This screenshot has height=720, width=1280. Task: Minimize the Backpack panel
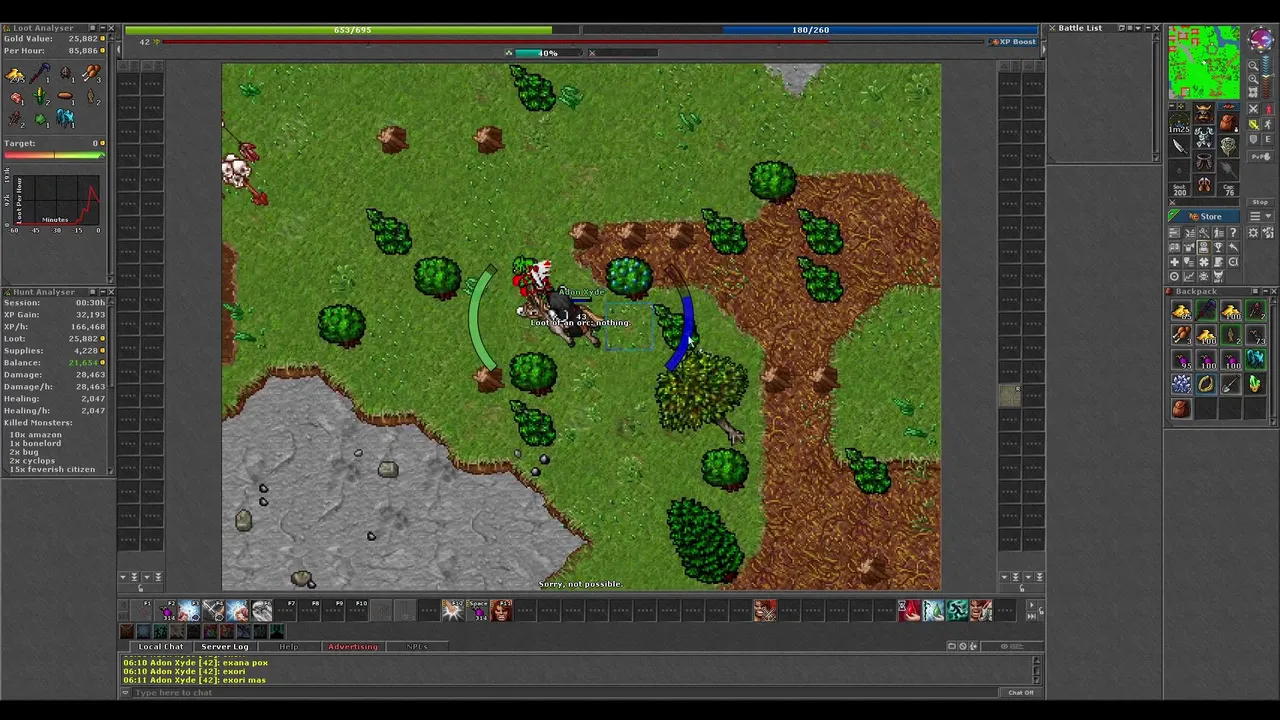(1266, 291)
